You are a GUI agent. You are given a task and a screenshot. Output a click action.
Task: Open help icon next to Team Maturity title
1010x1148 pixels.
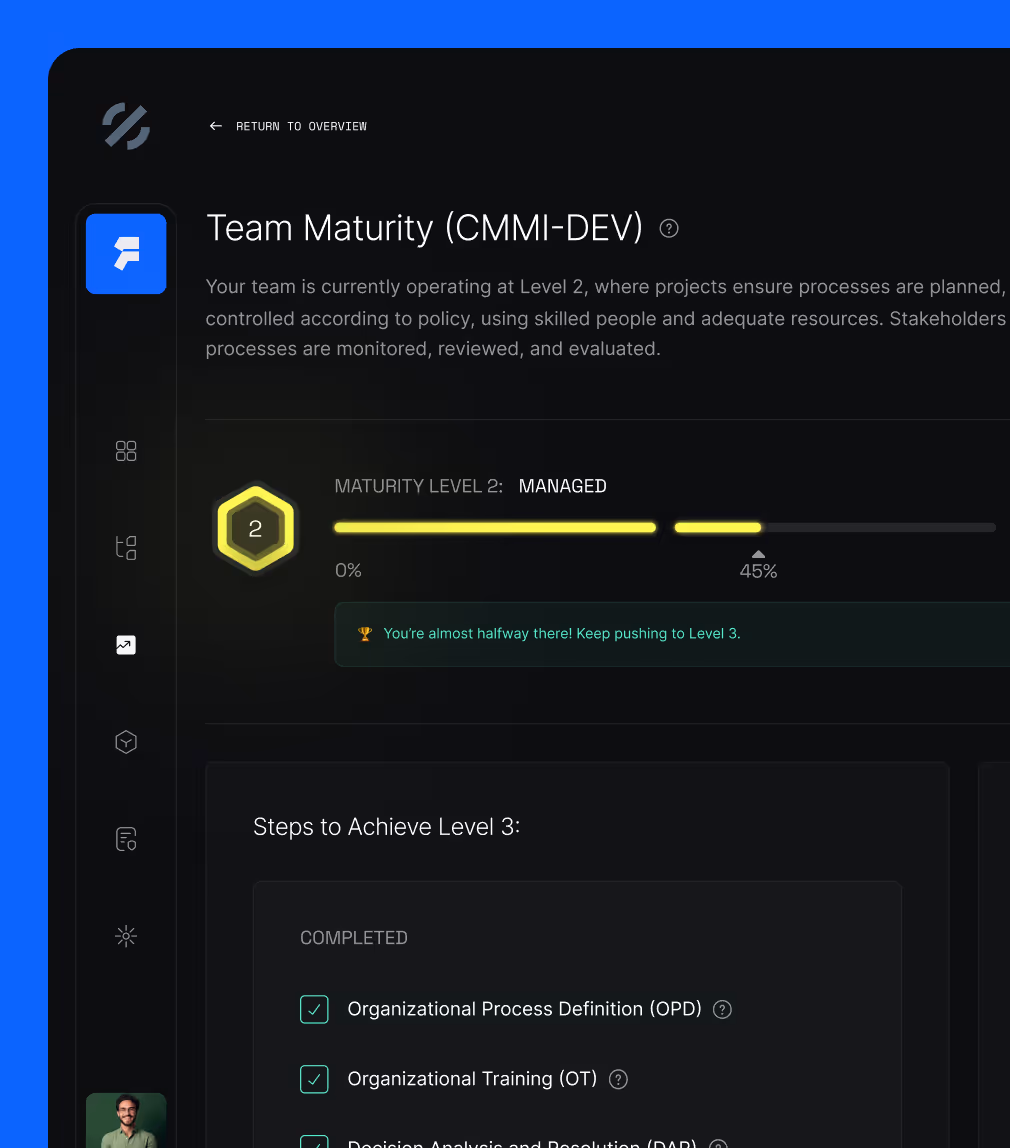point(669,228)
